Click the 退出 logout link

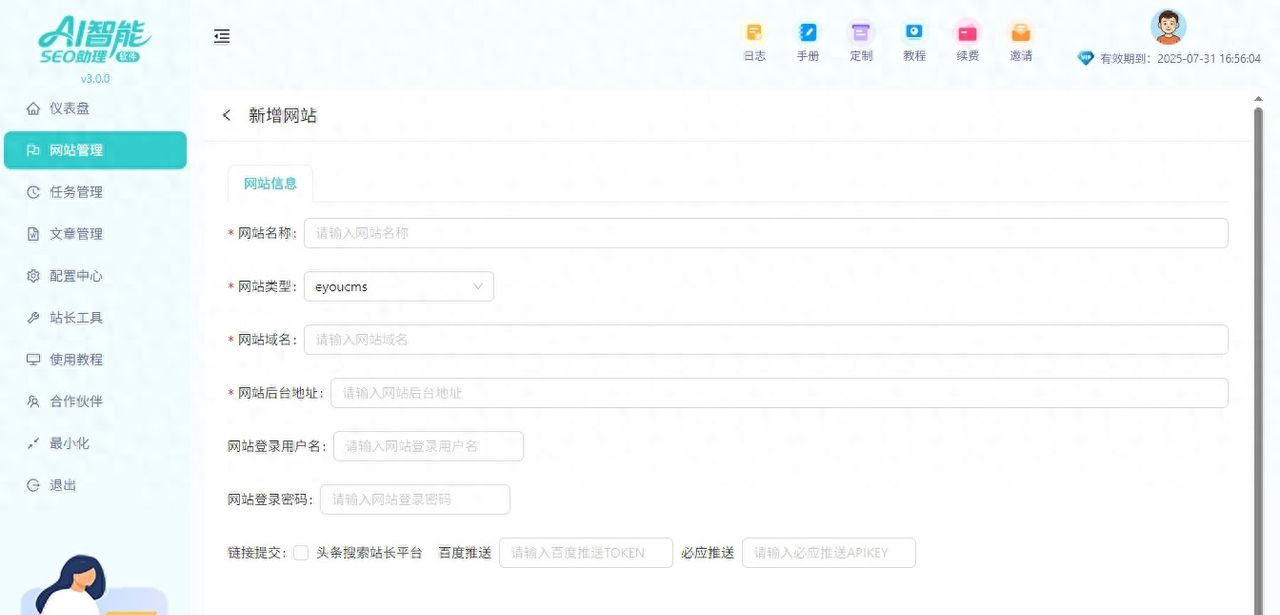[63, 485]
